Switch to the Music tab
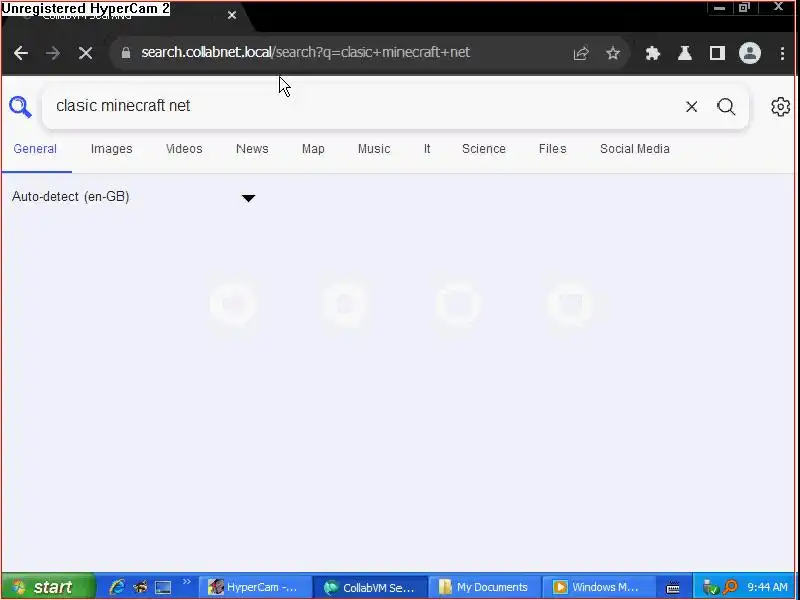Image resolution: width=800 pixels, height=600 pixels. click(374, 149)
